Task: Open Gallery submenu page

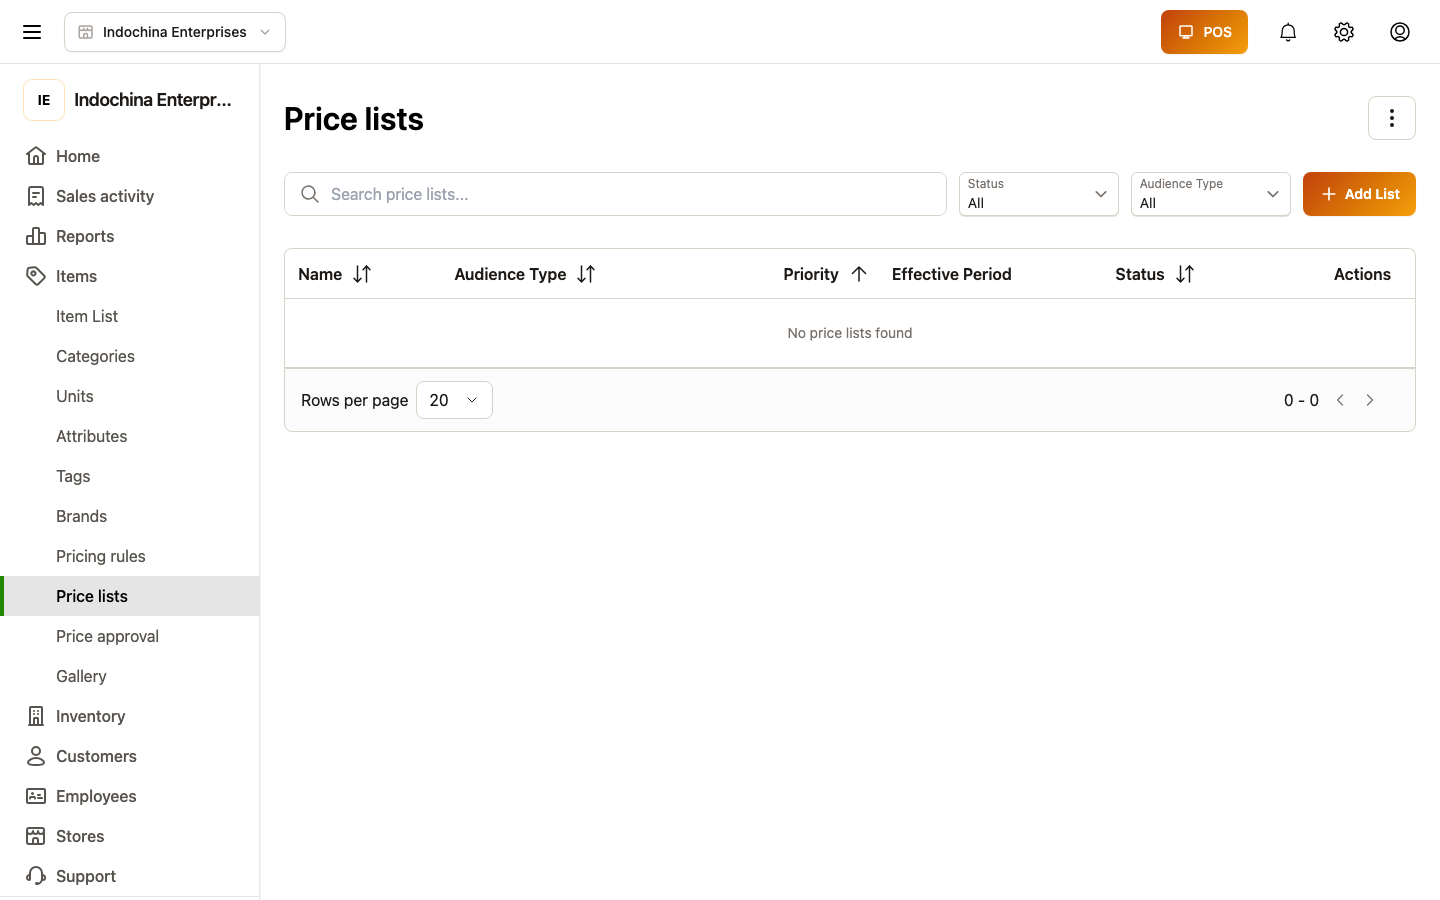Action: (x=130, y=676)
